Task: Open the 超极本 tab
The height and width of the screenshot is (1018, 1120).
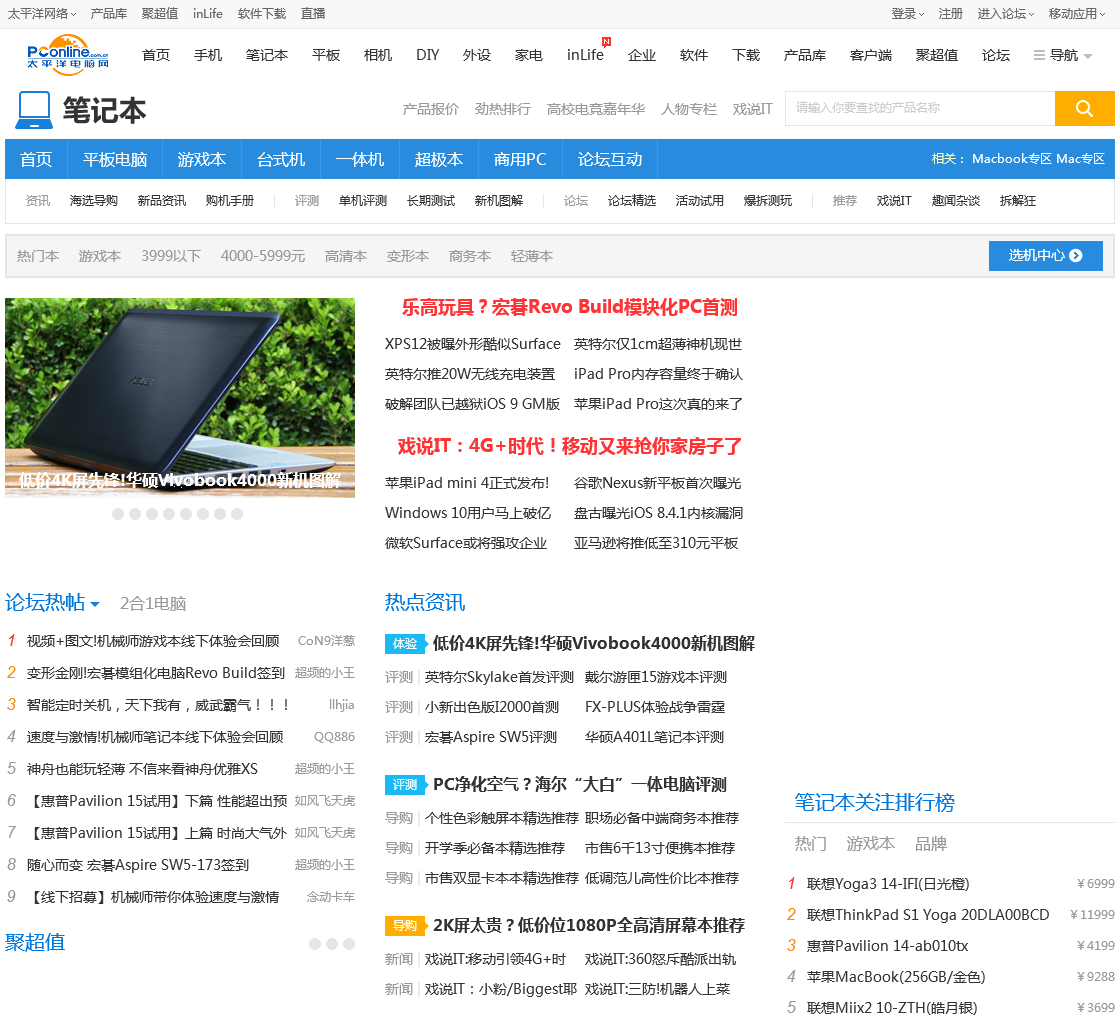Action: point(439,159)
